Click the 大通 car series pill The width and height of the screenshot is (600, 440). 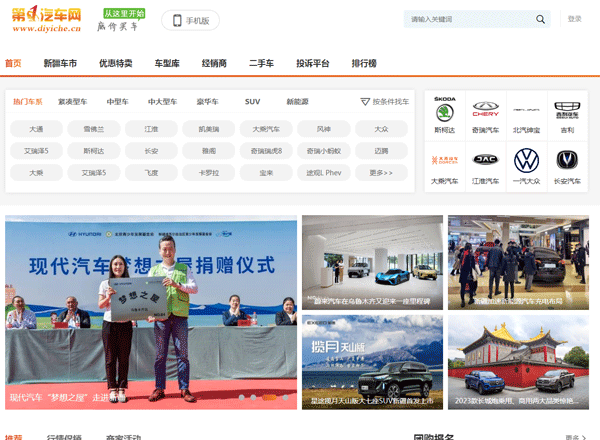pos(36,129)
